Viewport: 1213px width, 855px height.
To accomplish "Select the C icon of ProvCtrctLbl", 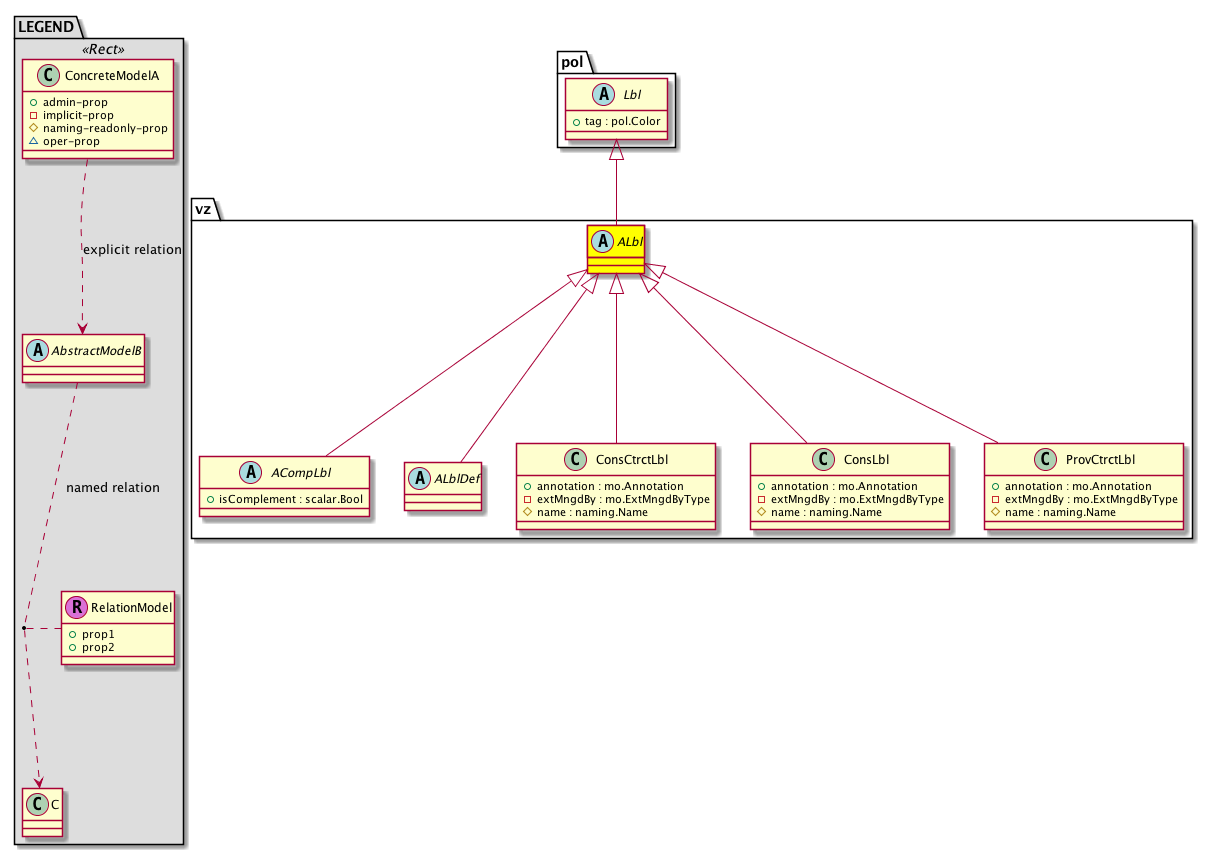I will point(1041,459).
